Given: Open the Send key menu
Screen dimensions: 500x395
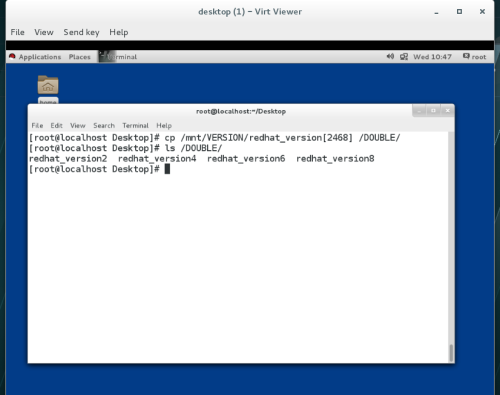Looking at the screenshot, I should (81, 32).
